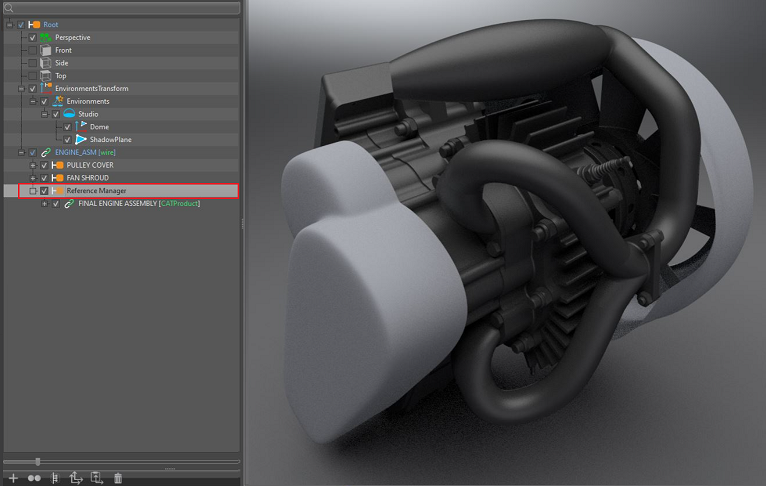Screen dimensions: 766x486
Task: Click the page with arrows icon beside trash
Action: coord(97,478)
